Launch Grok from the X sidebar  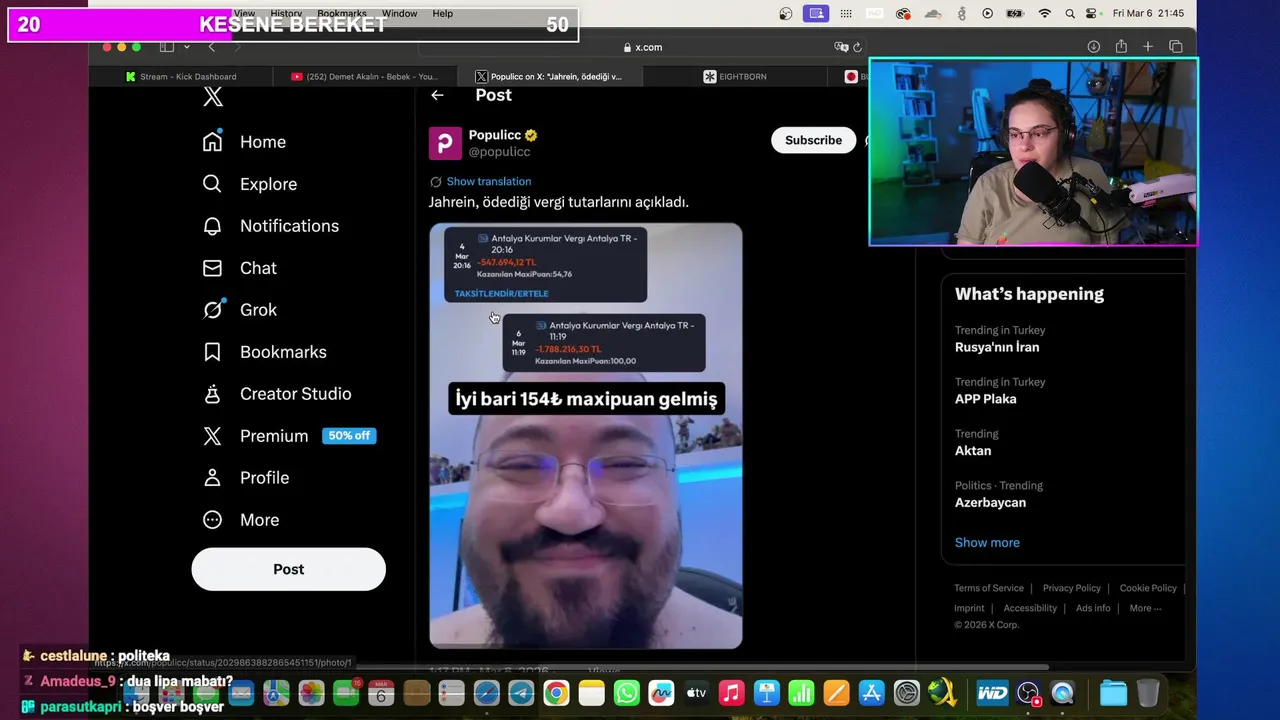[239, 310]
